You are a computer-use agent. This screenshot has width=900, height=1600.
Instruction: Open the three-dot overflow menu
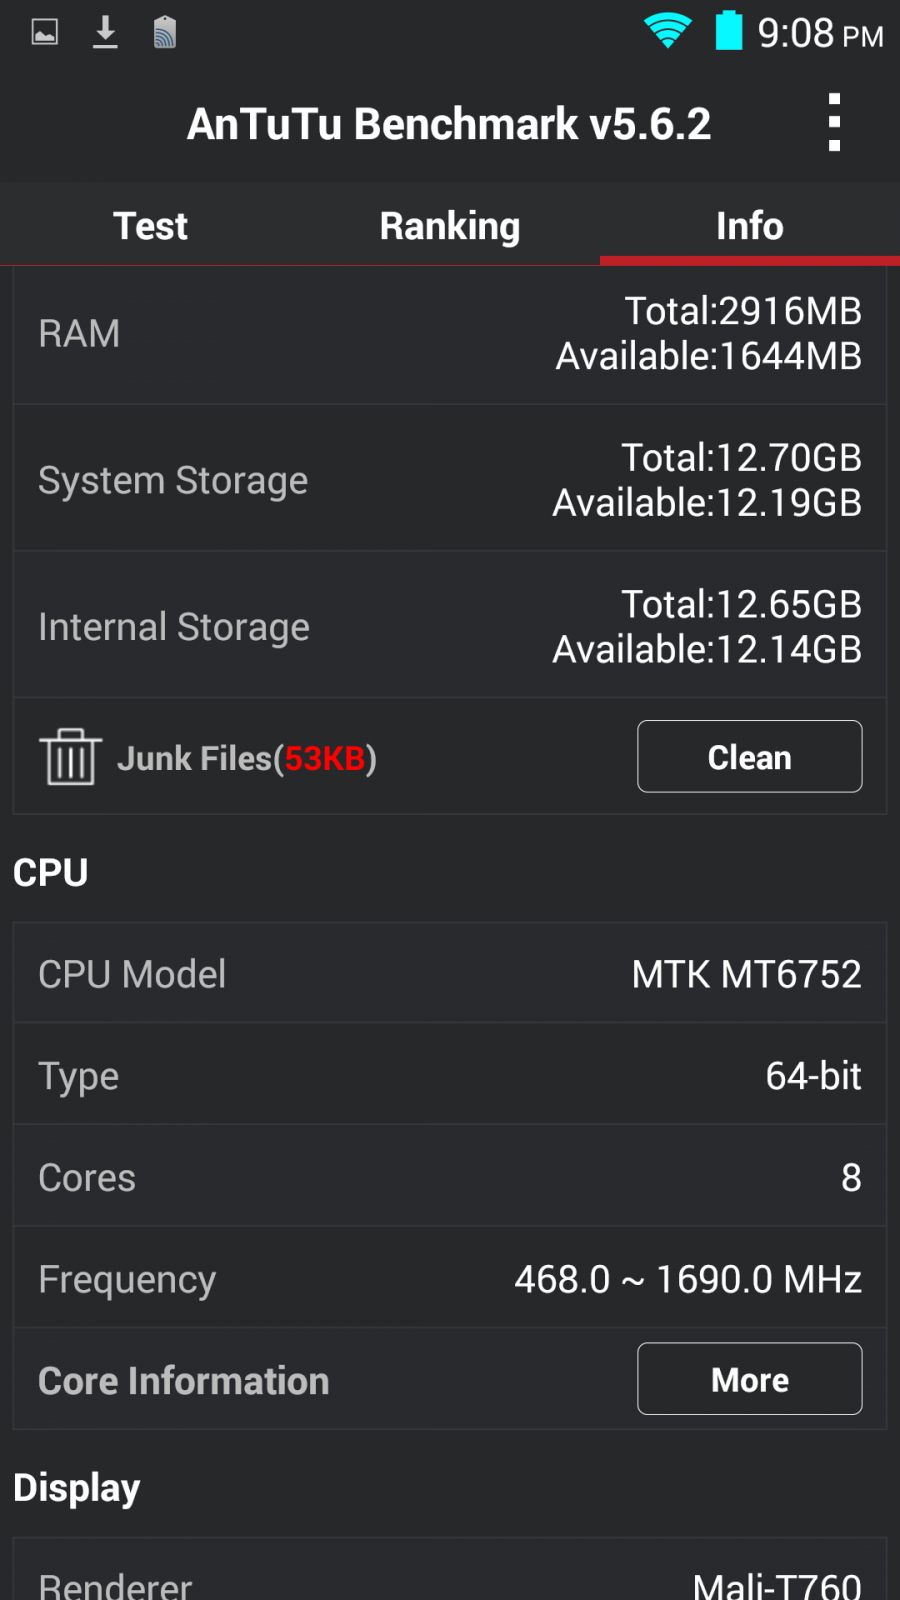[834, 123]
